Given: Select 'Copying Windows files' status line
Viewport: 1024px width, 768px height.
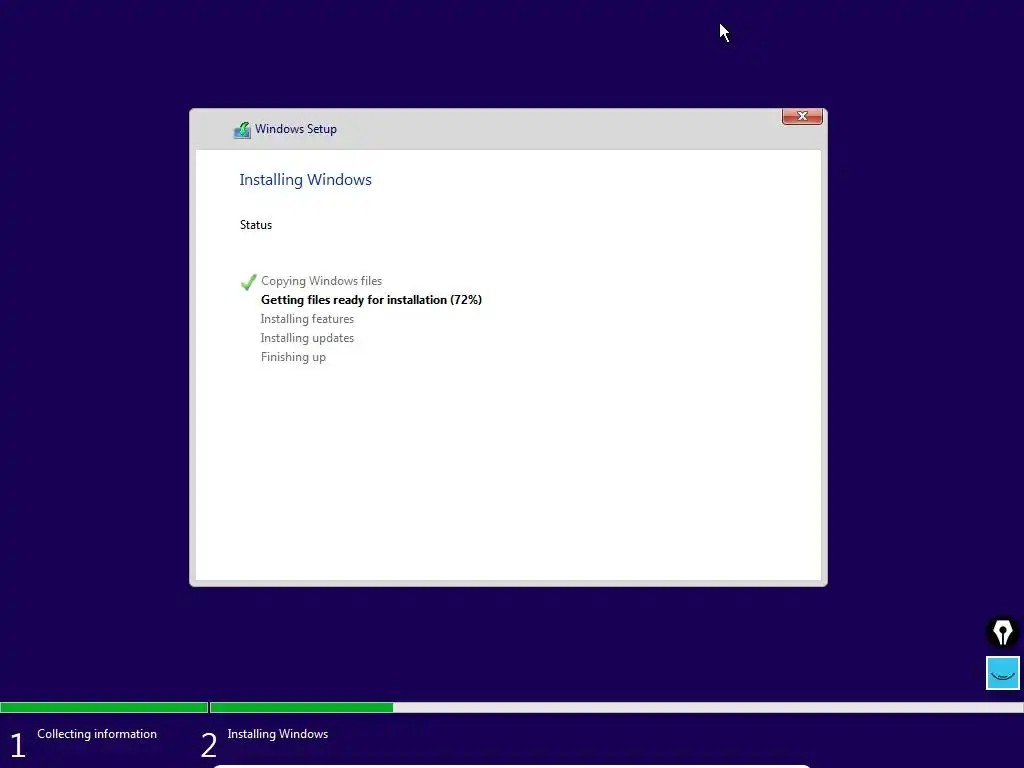Looking at the screenshot, I should [x=321, y=281].
